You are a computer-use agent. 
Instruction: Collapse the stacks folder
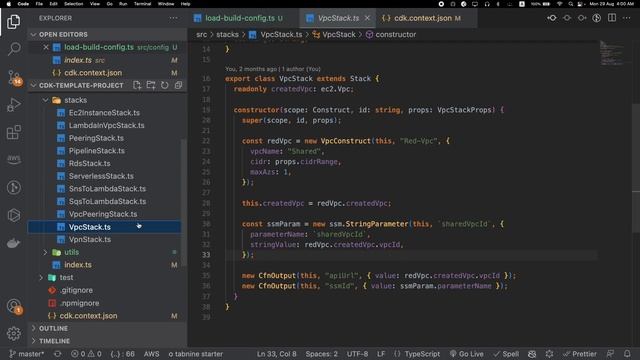click(45, 100)
